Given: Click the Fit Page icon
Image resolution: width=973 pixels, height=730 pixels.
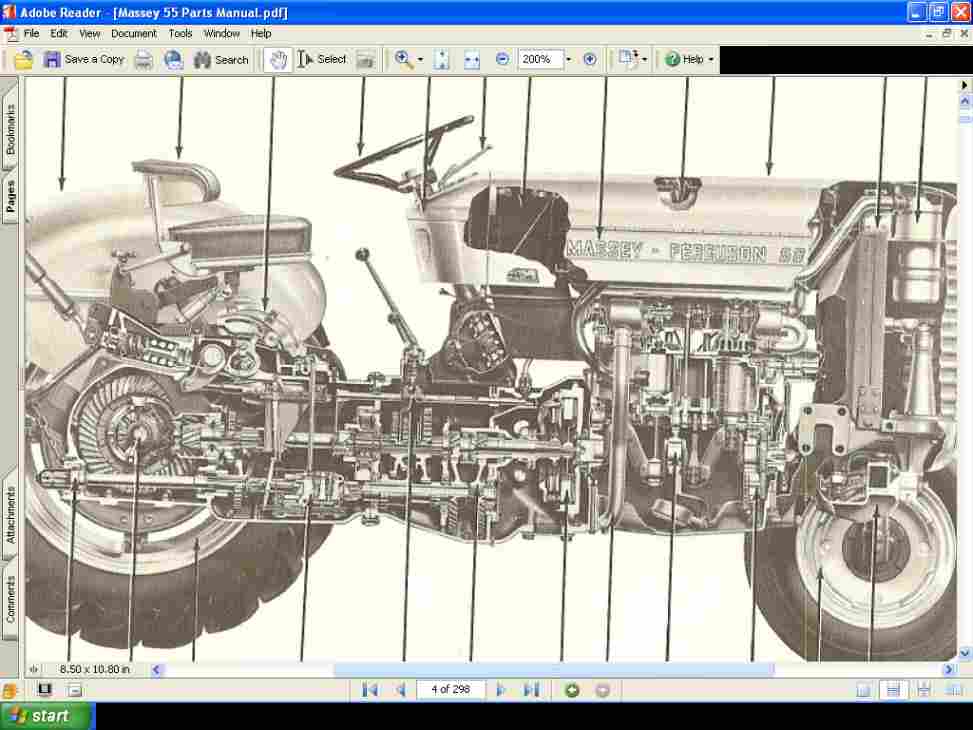Looking at the screenshot, I should coord(441,60).
